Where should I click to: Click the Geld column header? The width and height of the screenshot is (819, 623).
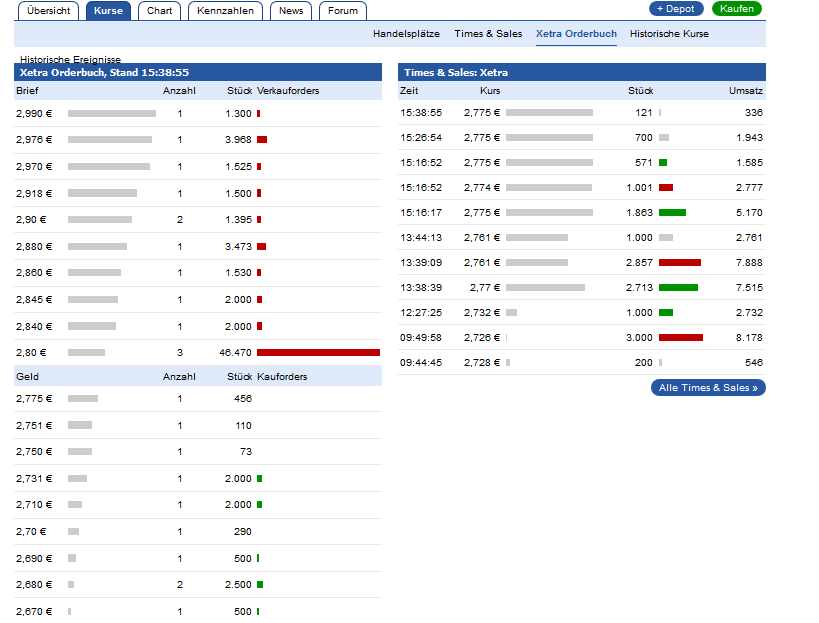tap(27, 377)
